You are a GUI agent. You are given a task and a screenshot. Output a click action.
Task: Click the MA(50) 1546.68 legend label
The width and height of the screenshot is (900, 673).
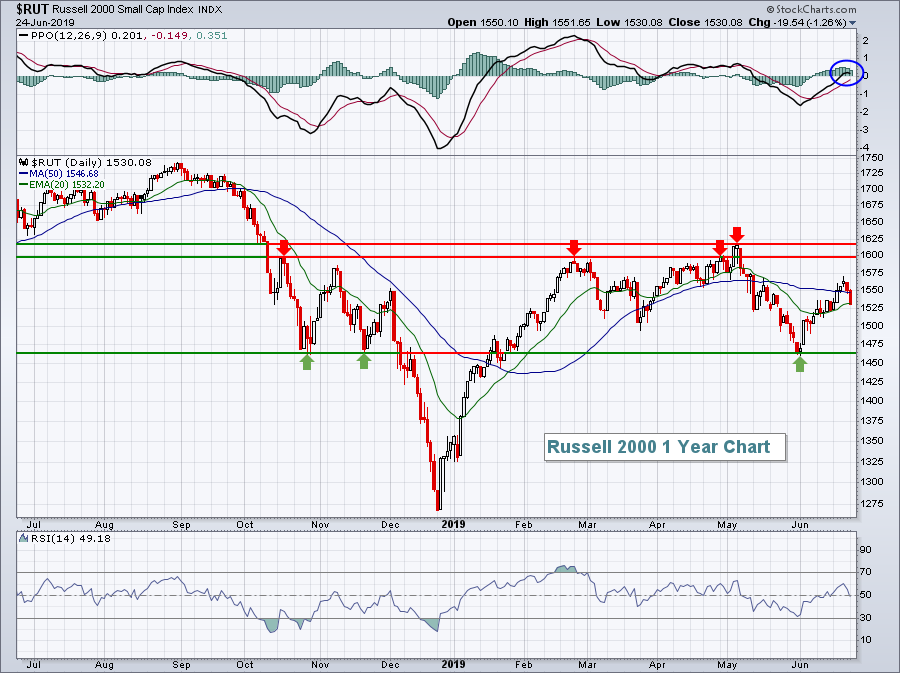click(64, 173)
